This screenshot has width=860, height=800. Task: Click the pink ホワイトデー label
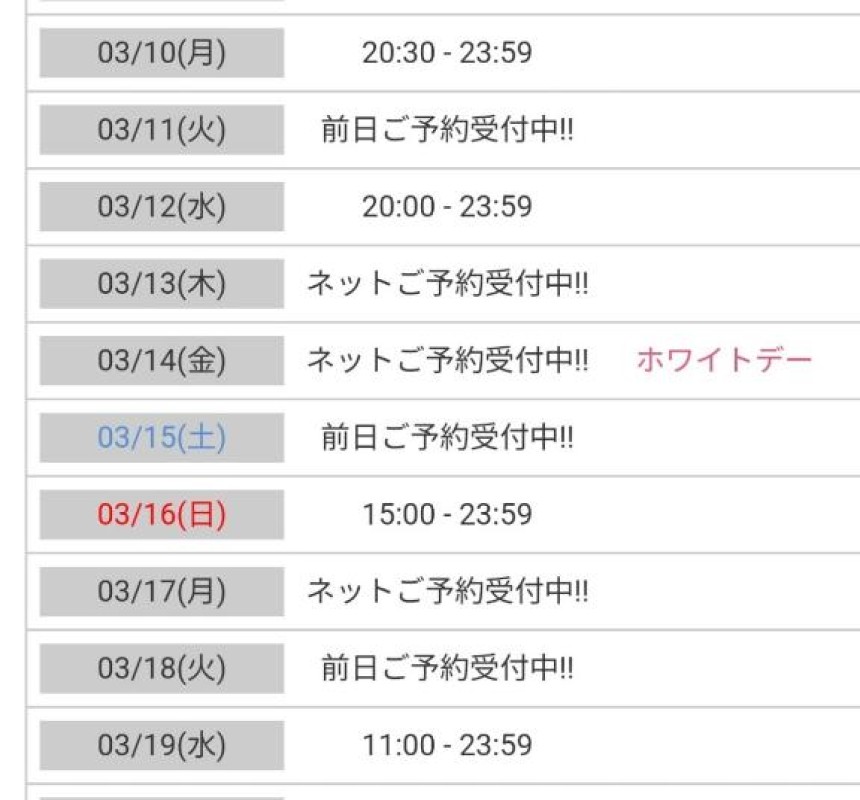point(724,360)
